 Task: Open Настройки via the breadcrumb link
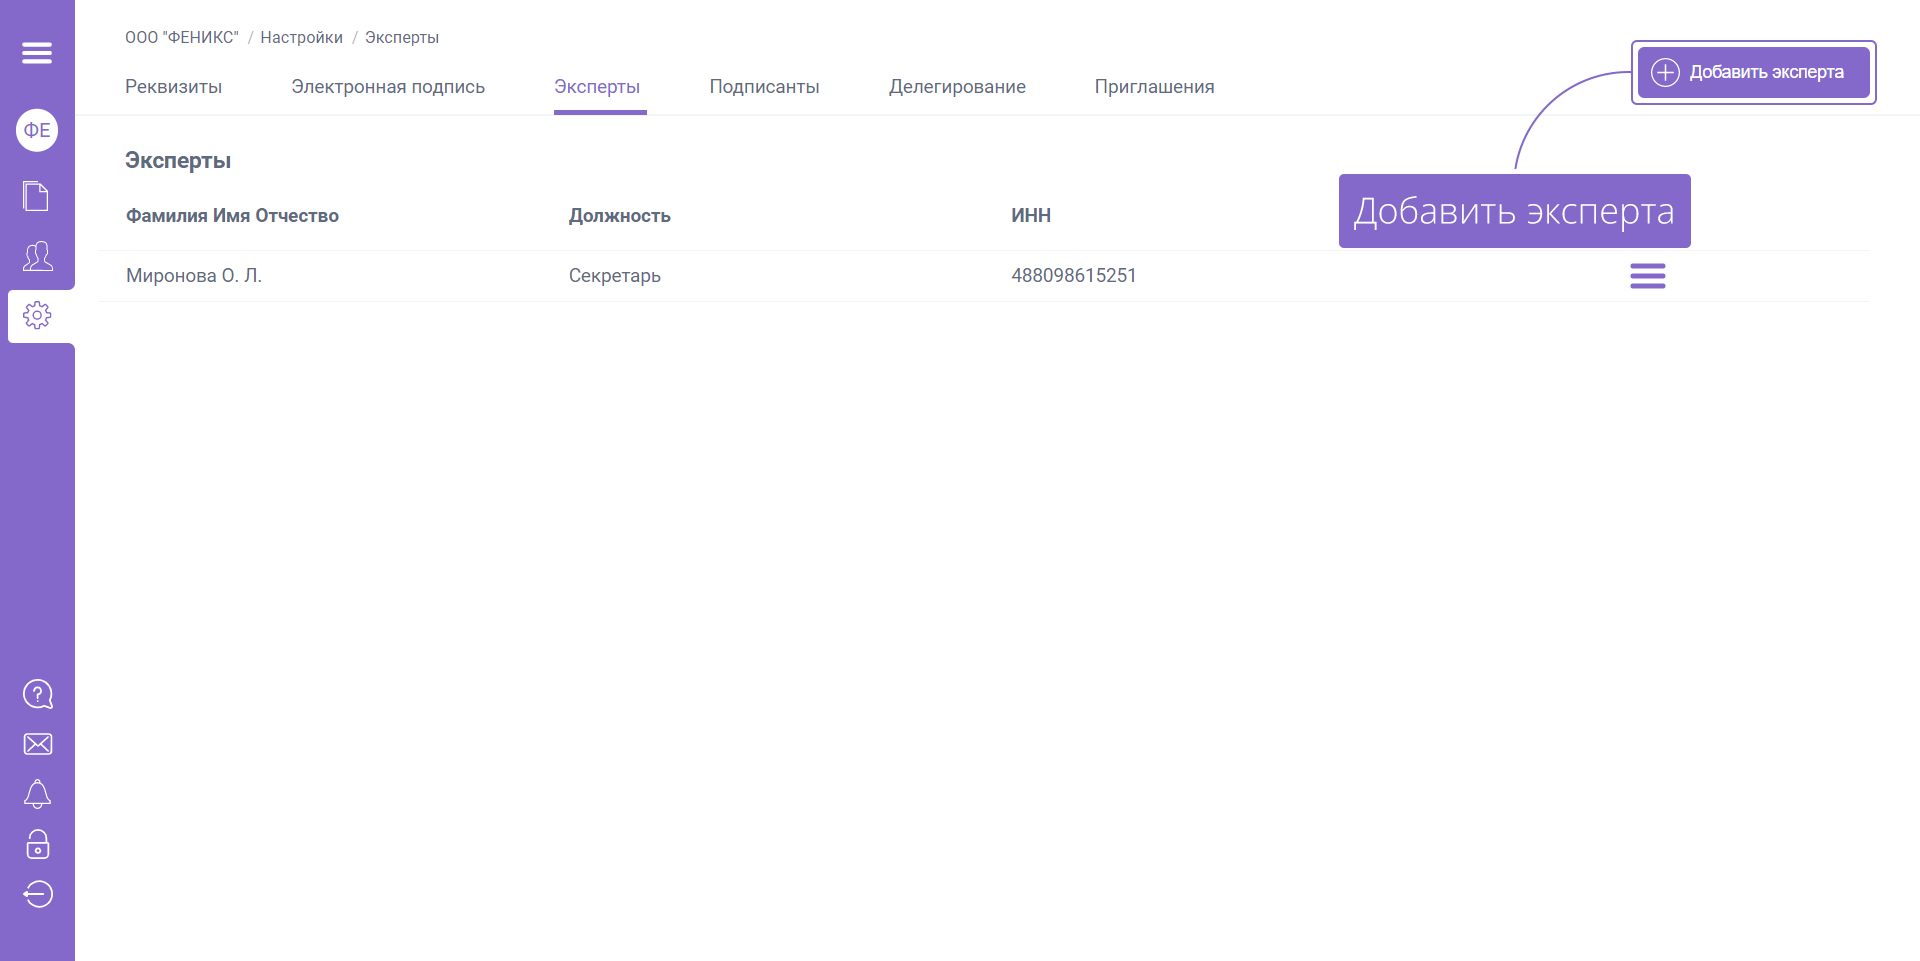301,37
